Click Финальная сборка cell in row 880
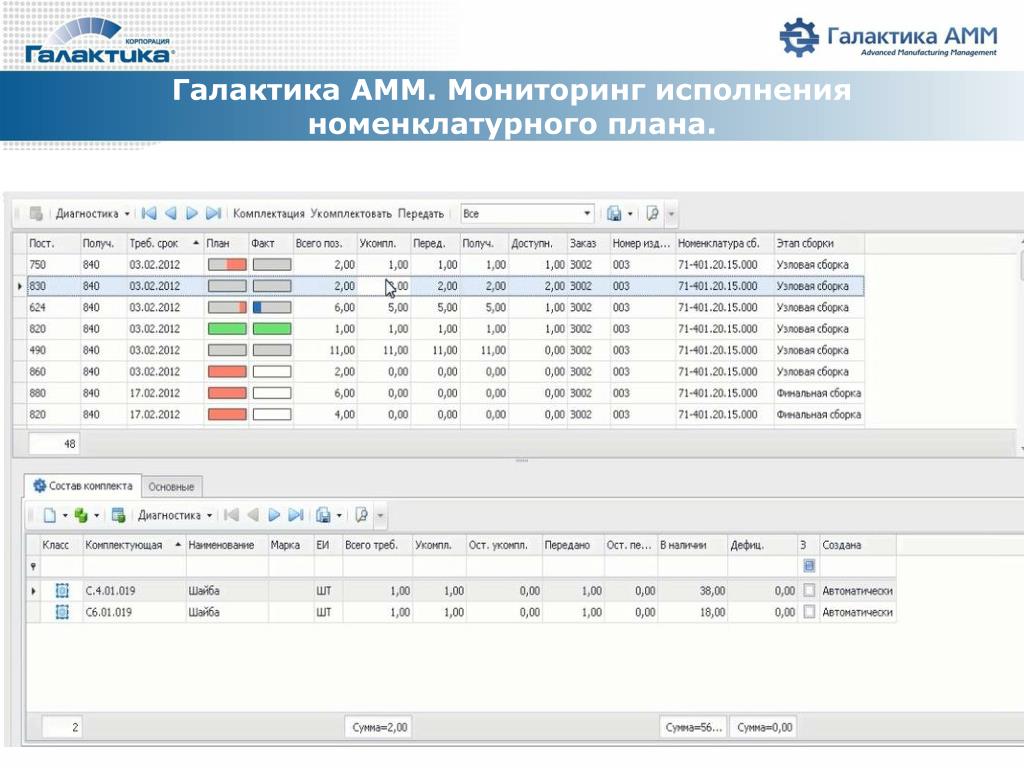The width and height of the screenshot is (1024, 768). 819,393
